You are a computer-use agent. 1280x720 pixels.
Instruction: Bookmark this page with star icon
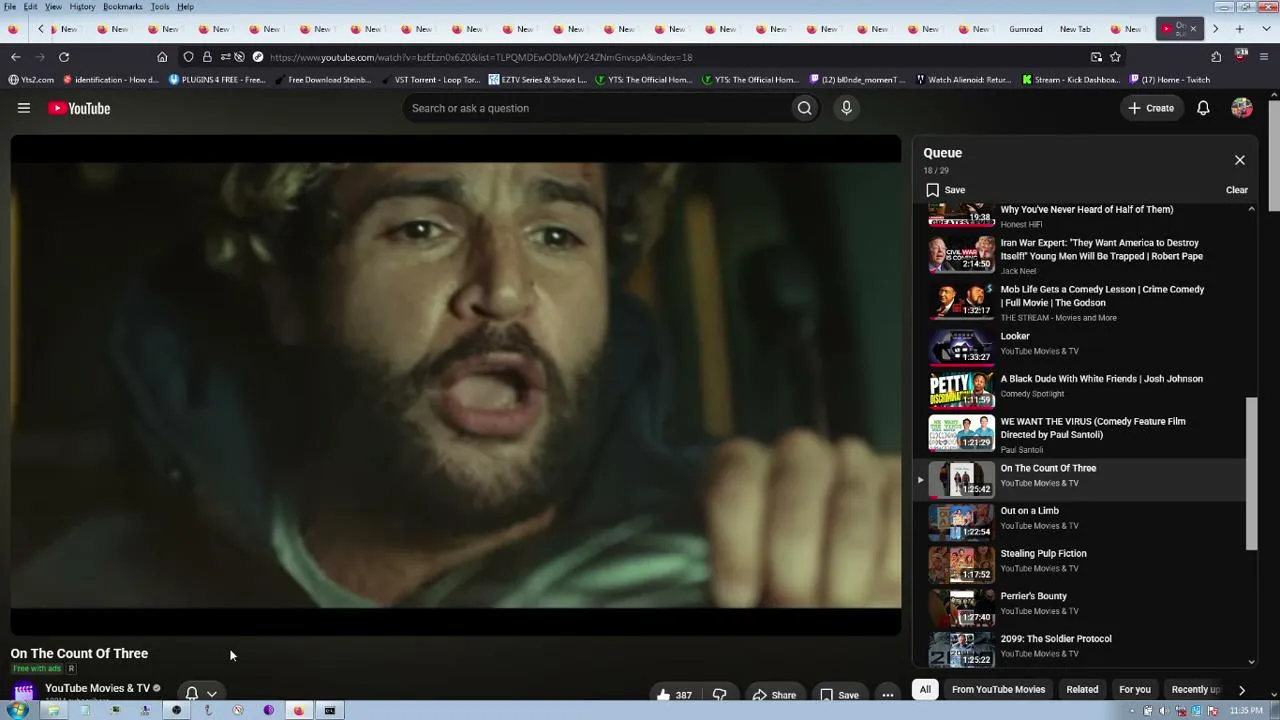coord(1115,57)
